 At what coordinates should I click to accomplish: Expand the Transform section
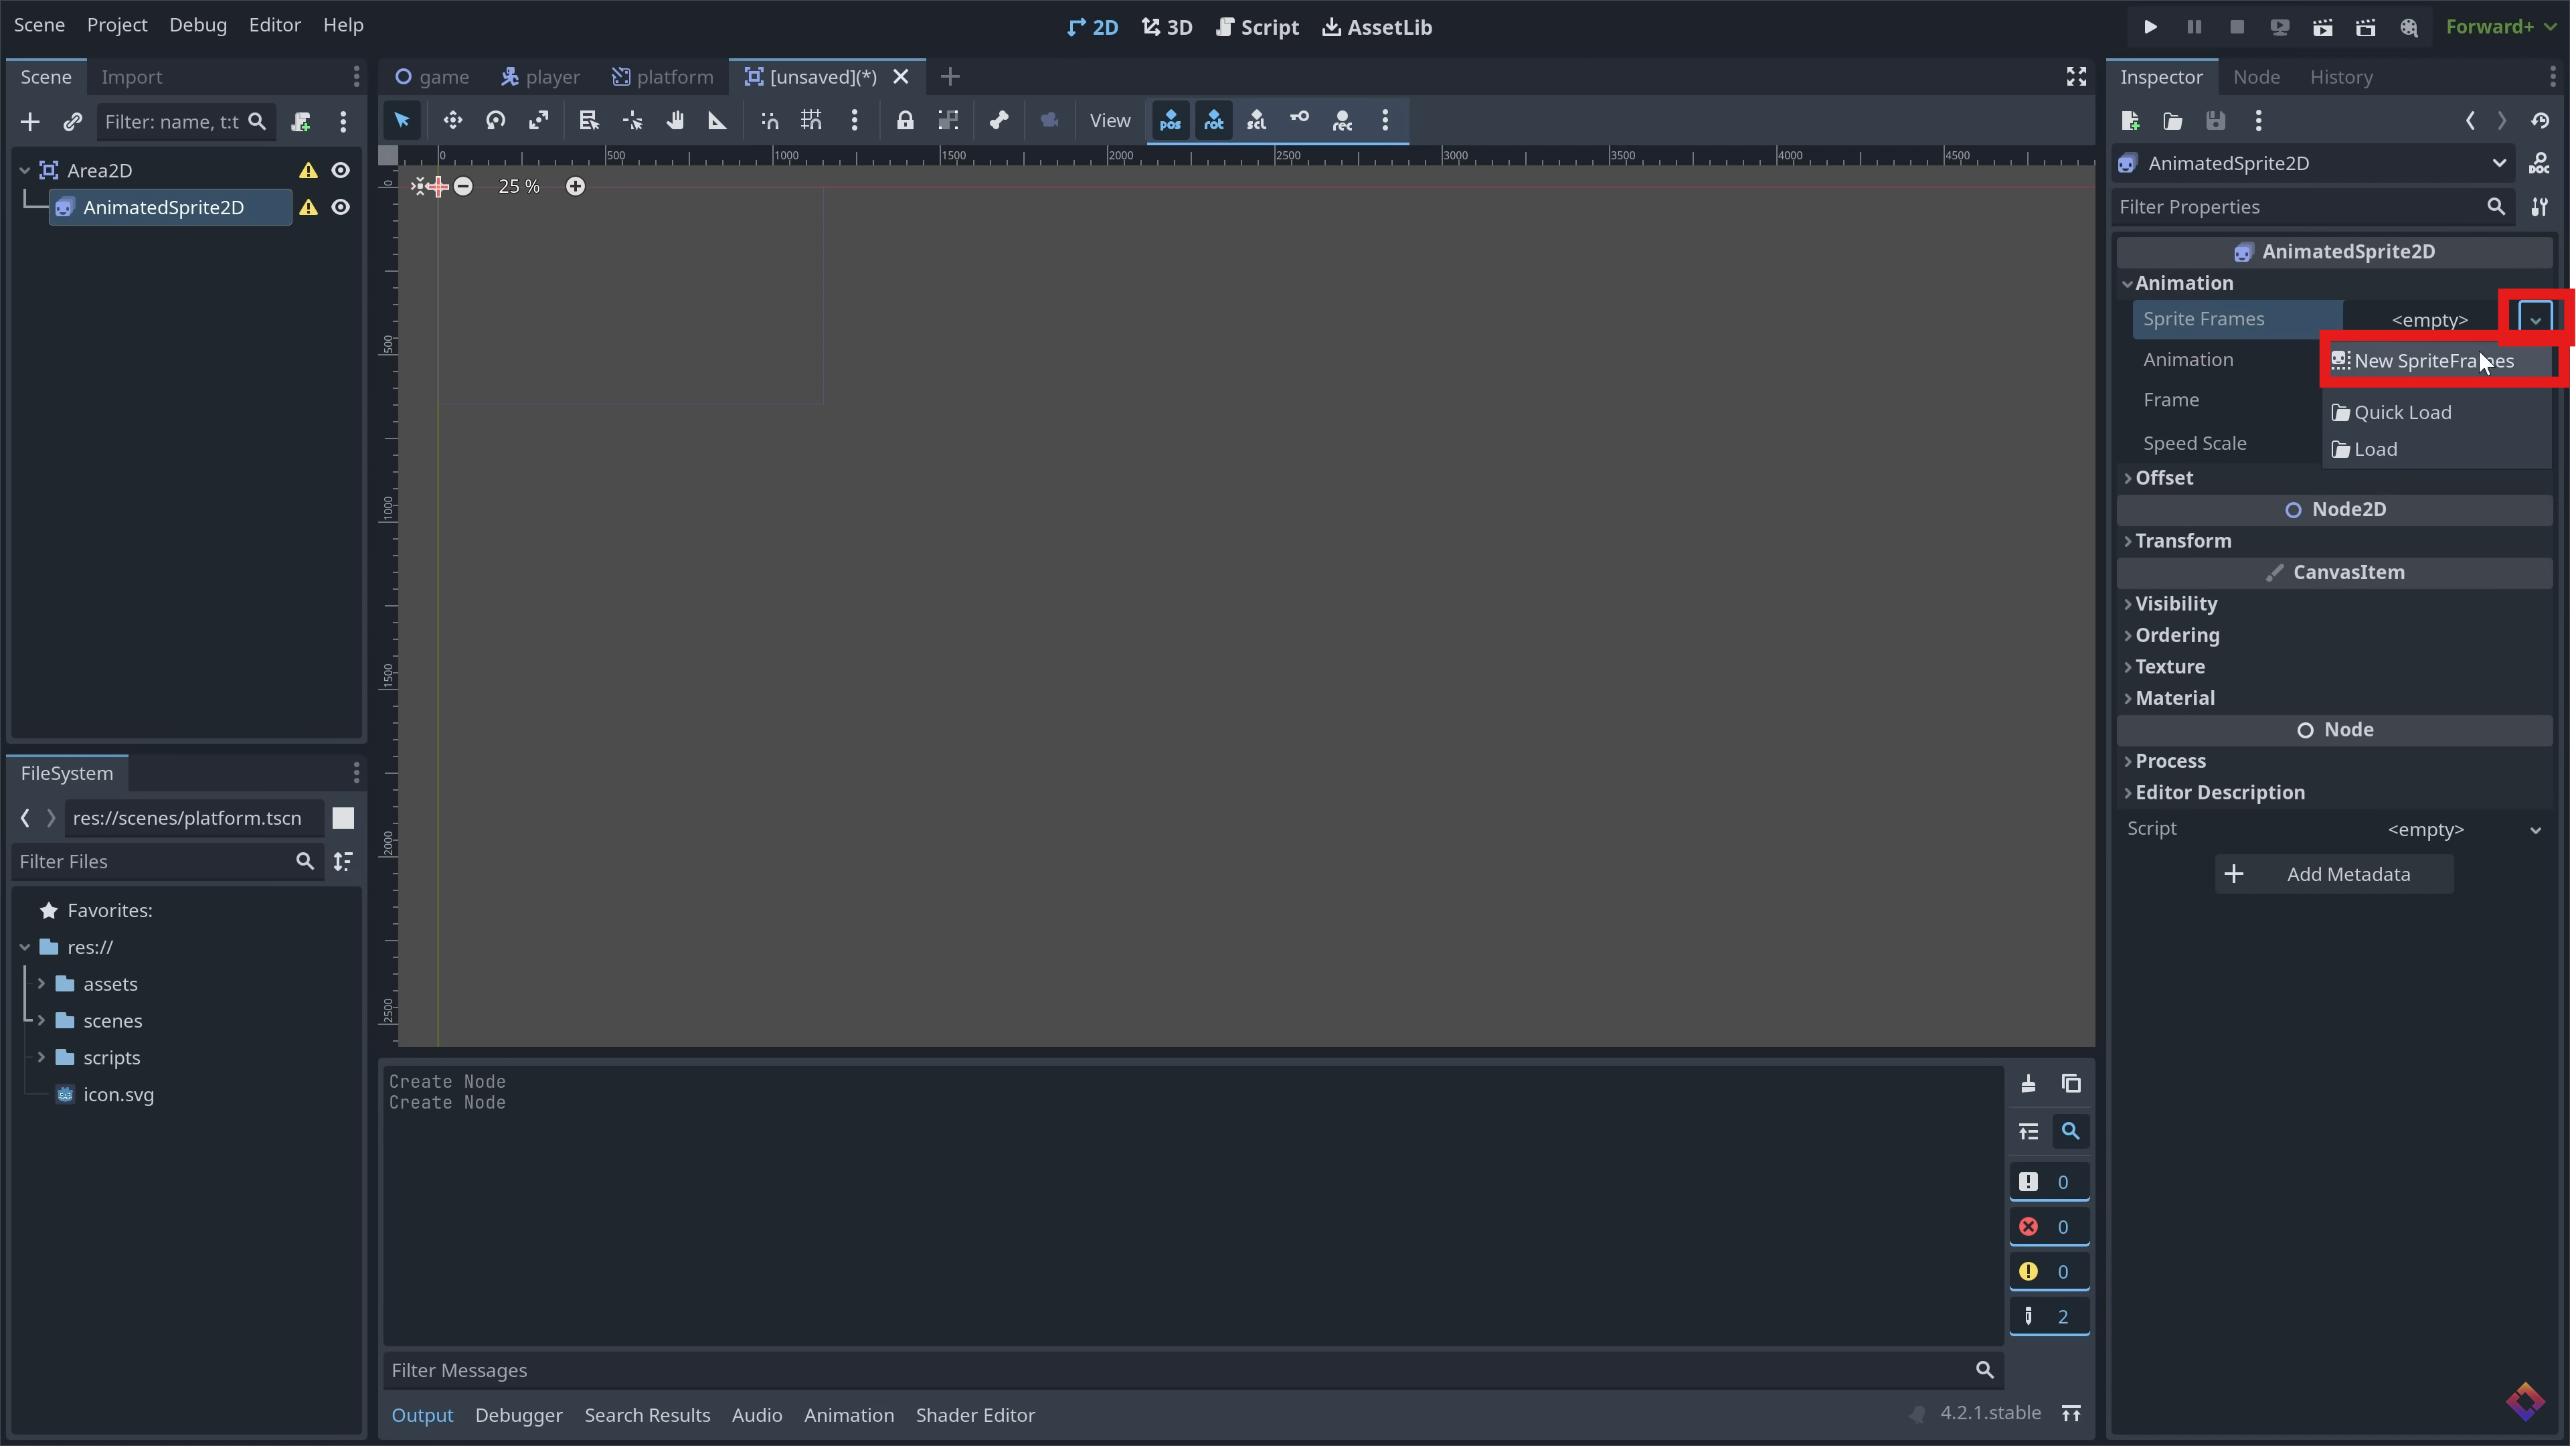point(2183,541)
